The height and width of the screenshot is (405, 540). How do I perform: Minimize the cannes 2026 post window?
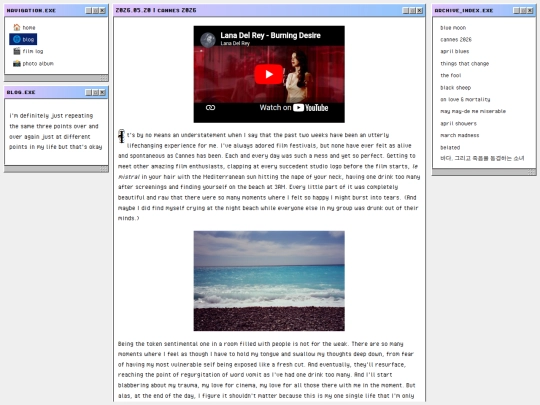tap(406, 11)
